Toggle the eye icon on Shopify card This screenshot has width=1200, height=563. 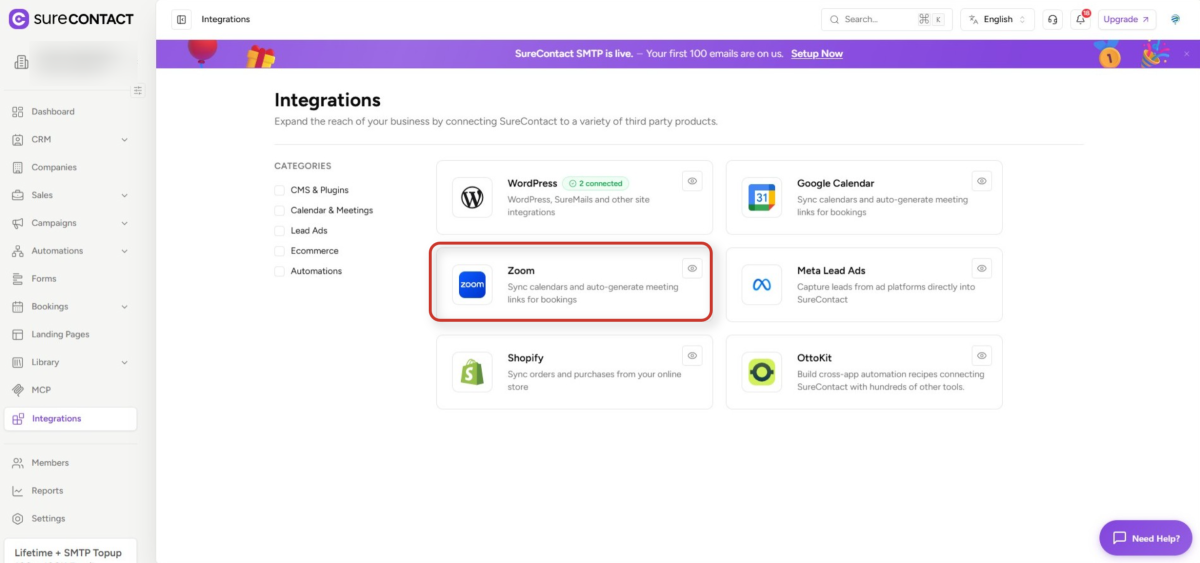(x=692, y=355)
